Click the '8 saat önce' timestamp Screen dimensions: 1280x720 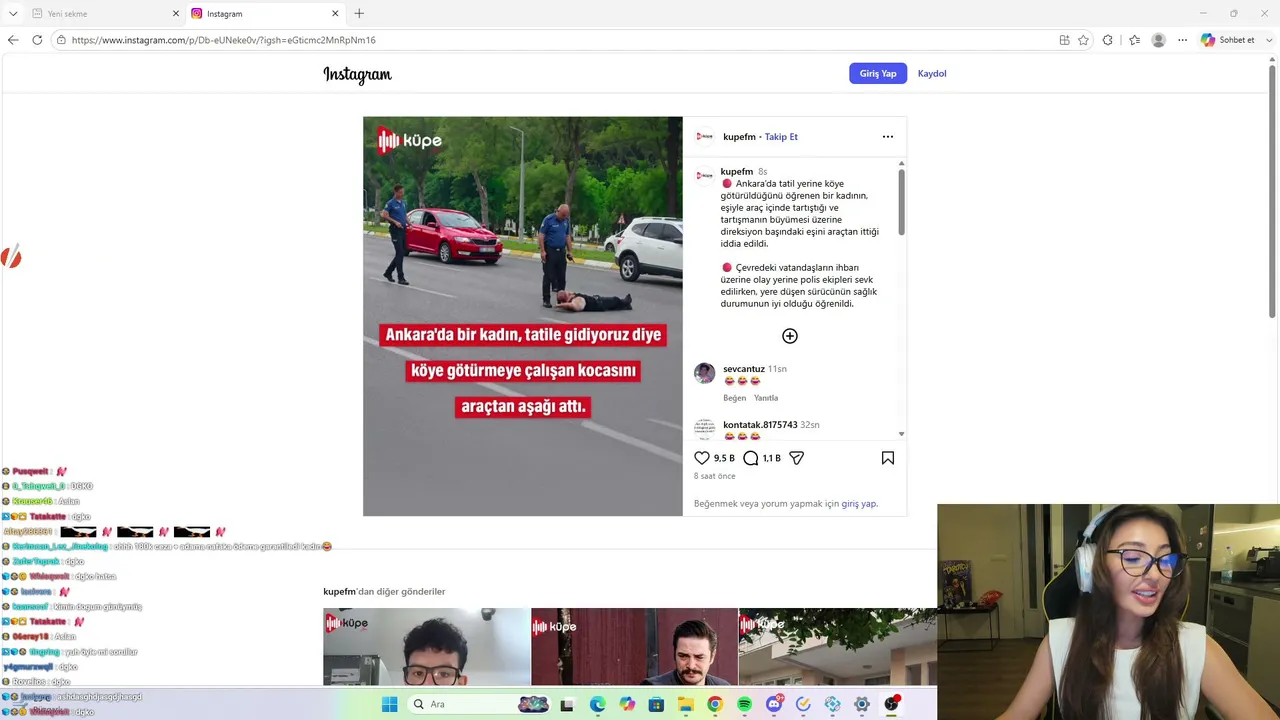(x=715, y=476)
